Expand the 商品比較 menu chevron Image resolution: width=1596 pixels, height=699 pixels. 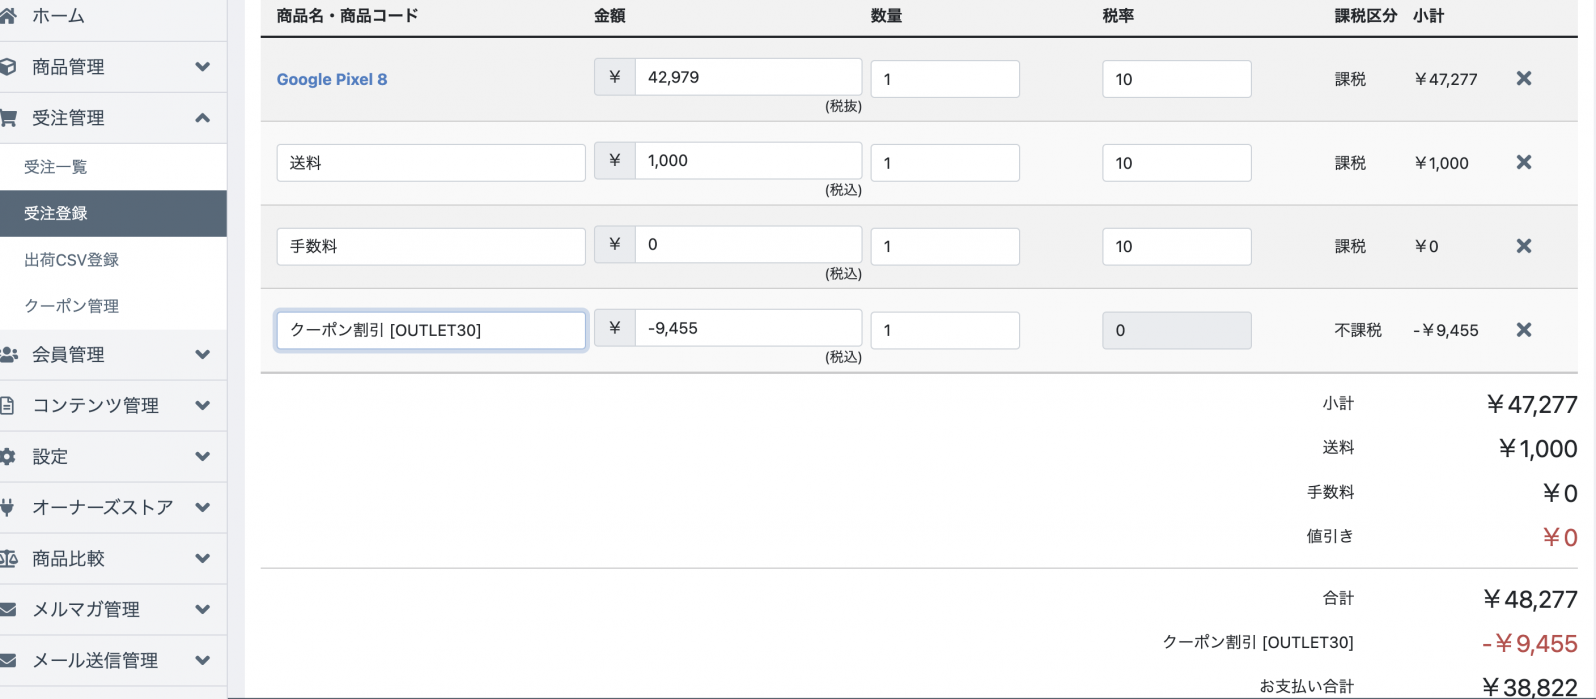[203, 558]
